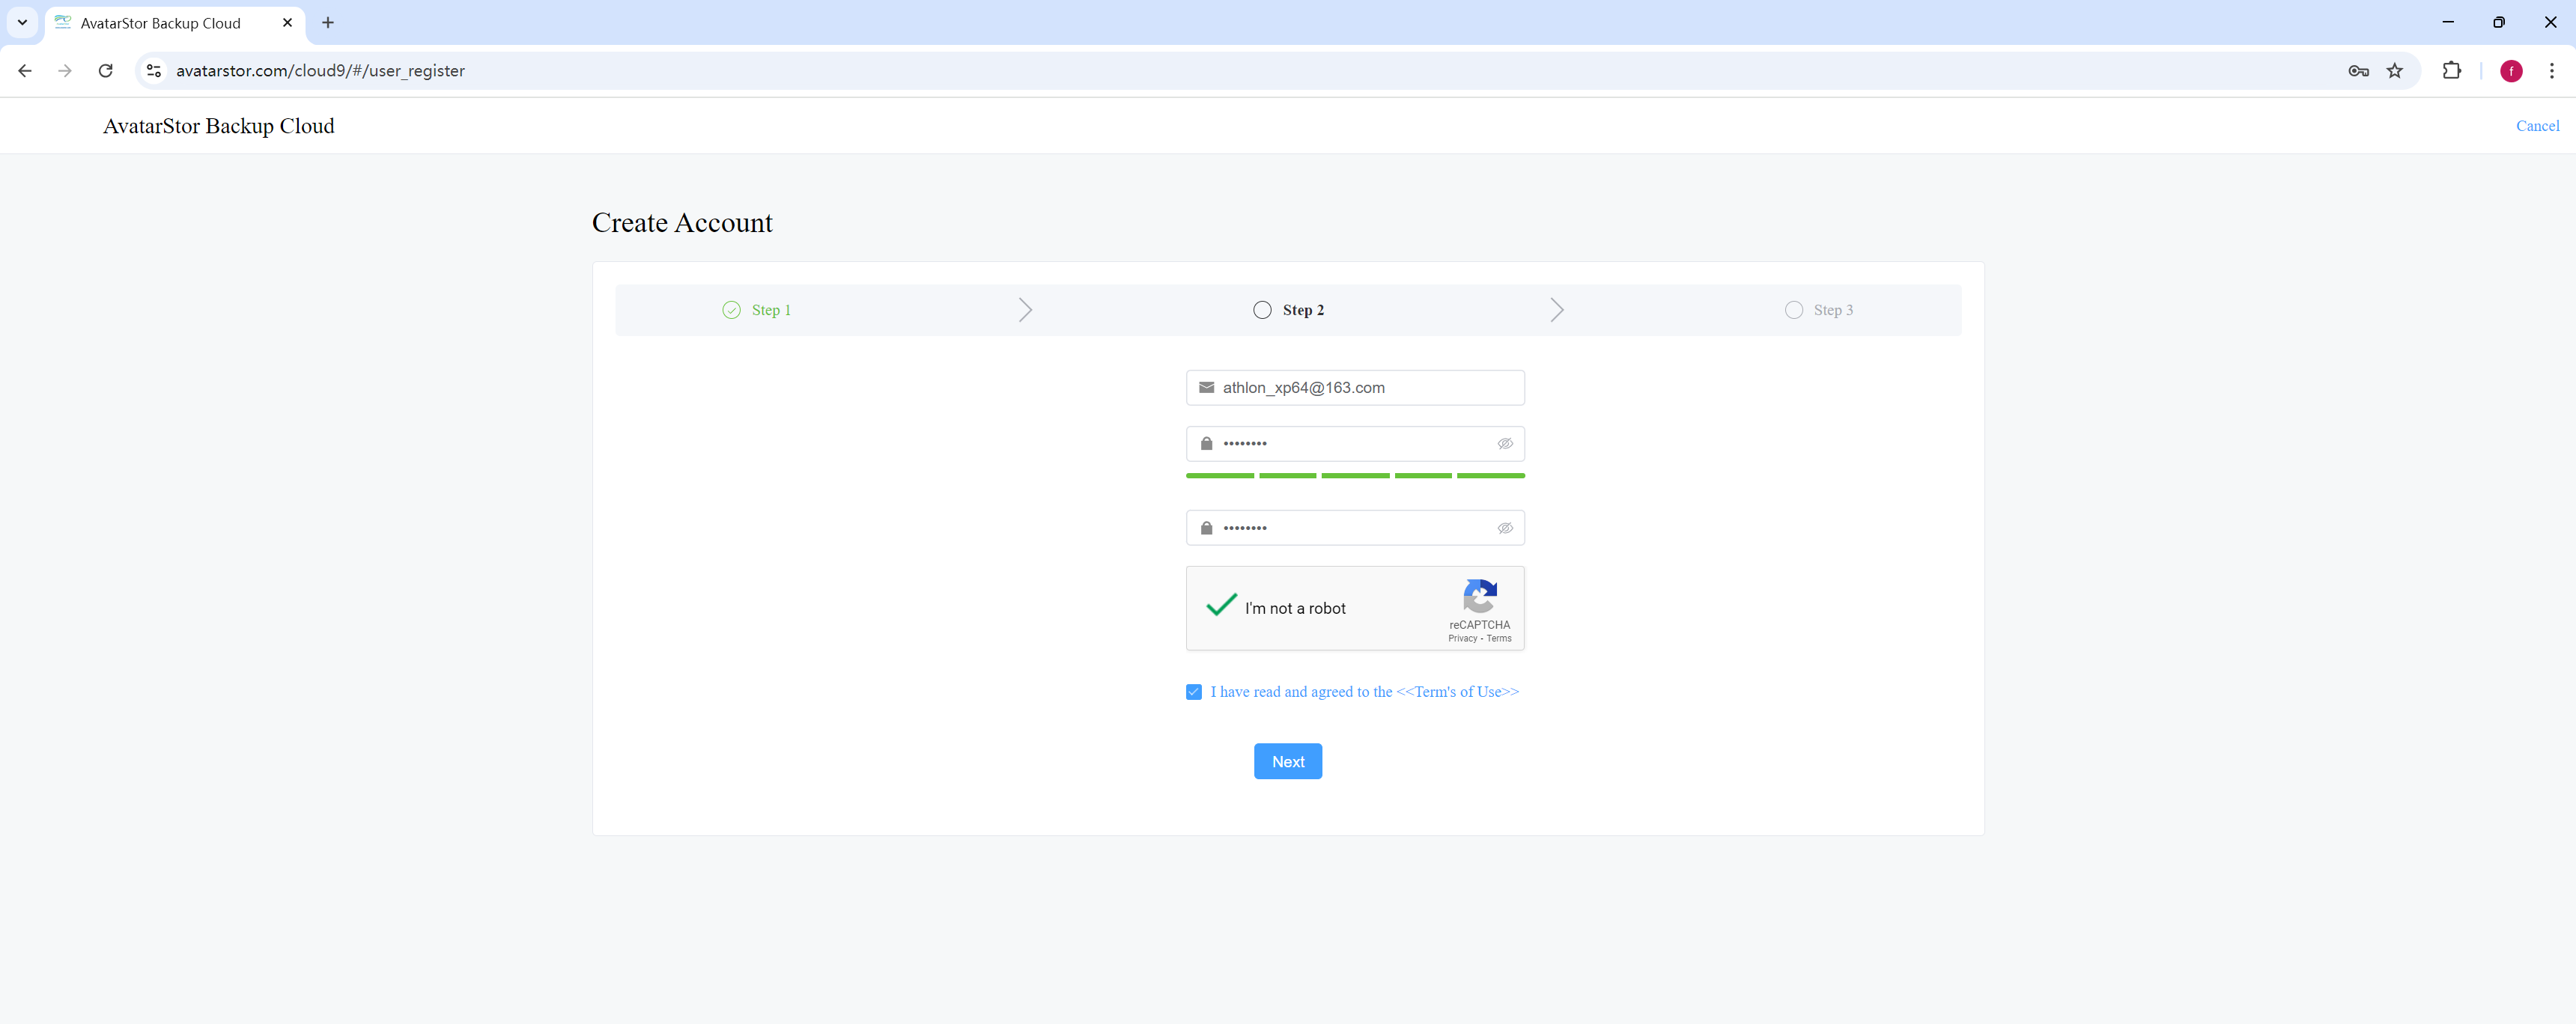This screenshot has height=1024, width=2576.
Task: Uncheck the Terms of Use agreement checkbox
Action: 1193,692
